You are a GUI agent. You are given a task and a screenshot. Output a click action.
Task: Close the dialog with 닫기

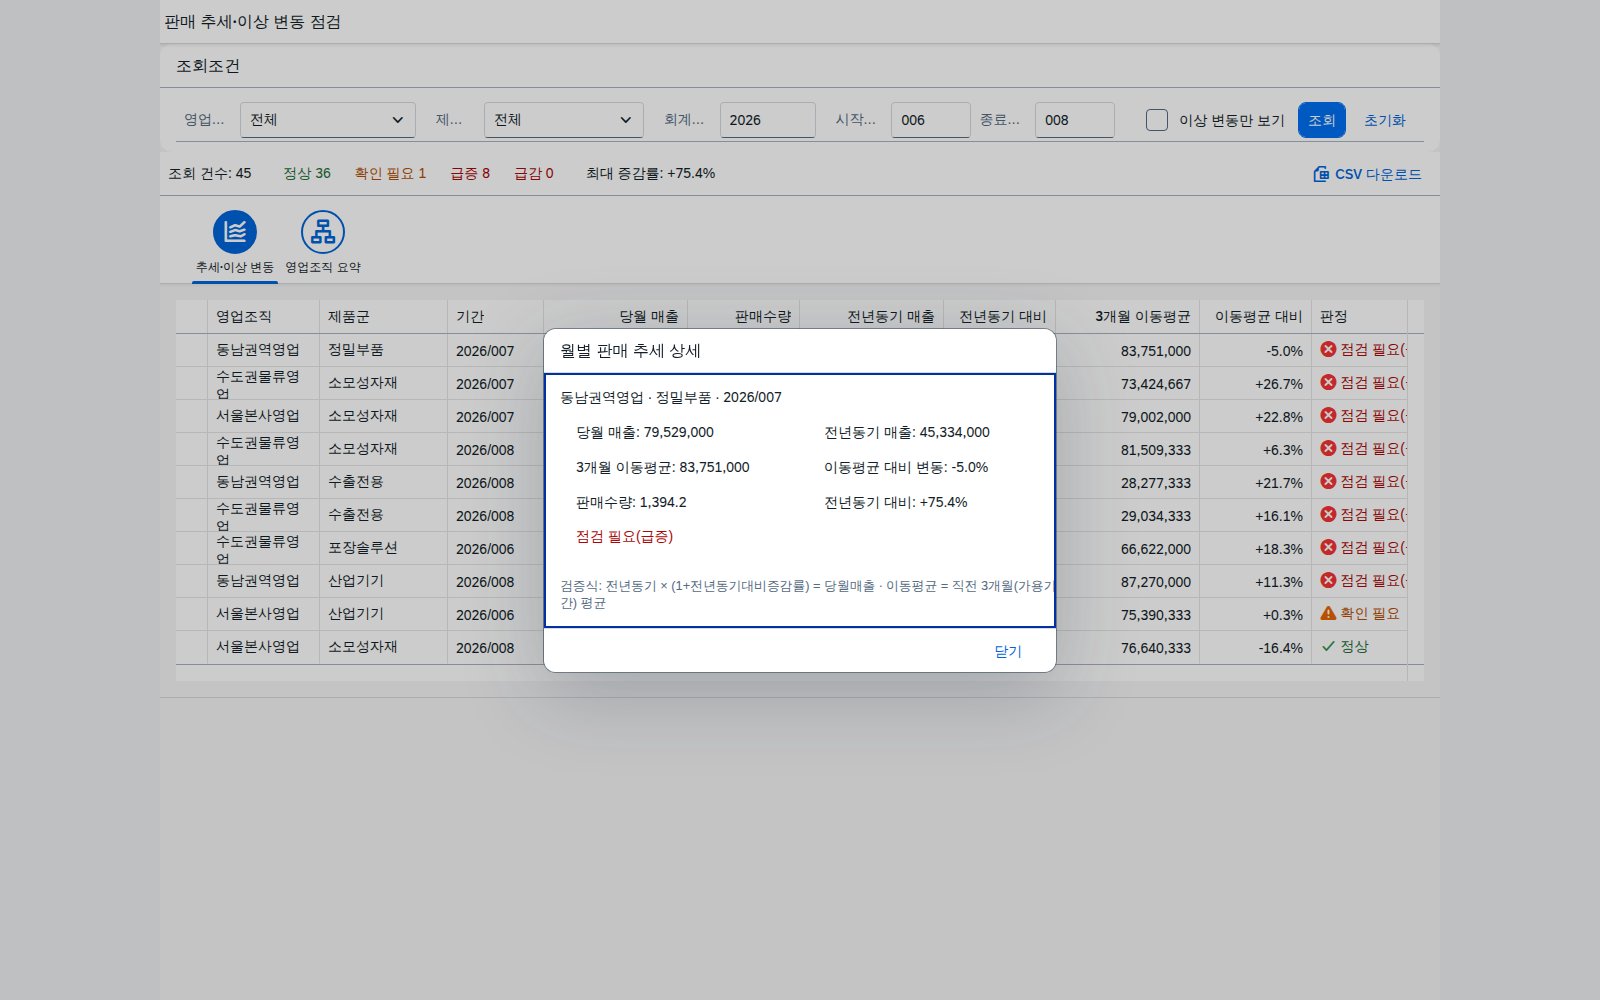tap(1008, 652)
